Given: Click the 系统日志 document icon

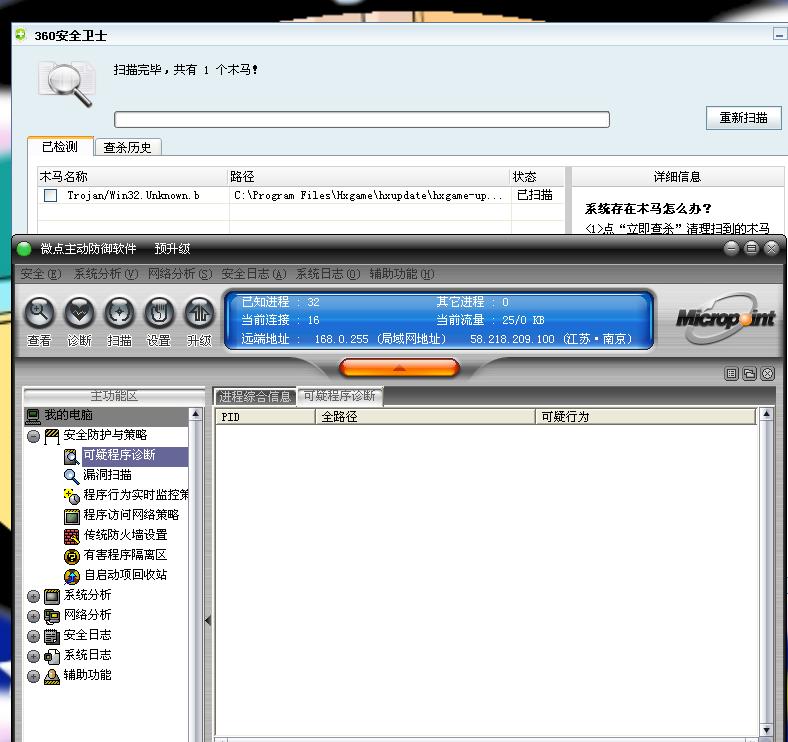Looking at the screenshot, I should point(52,657).
